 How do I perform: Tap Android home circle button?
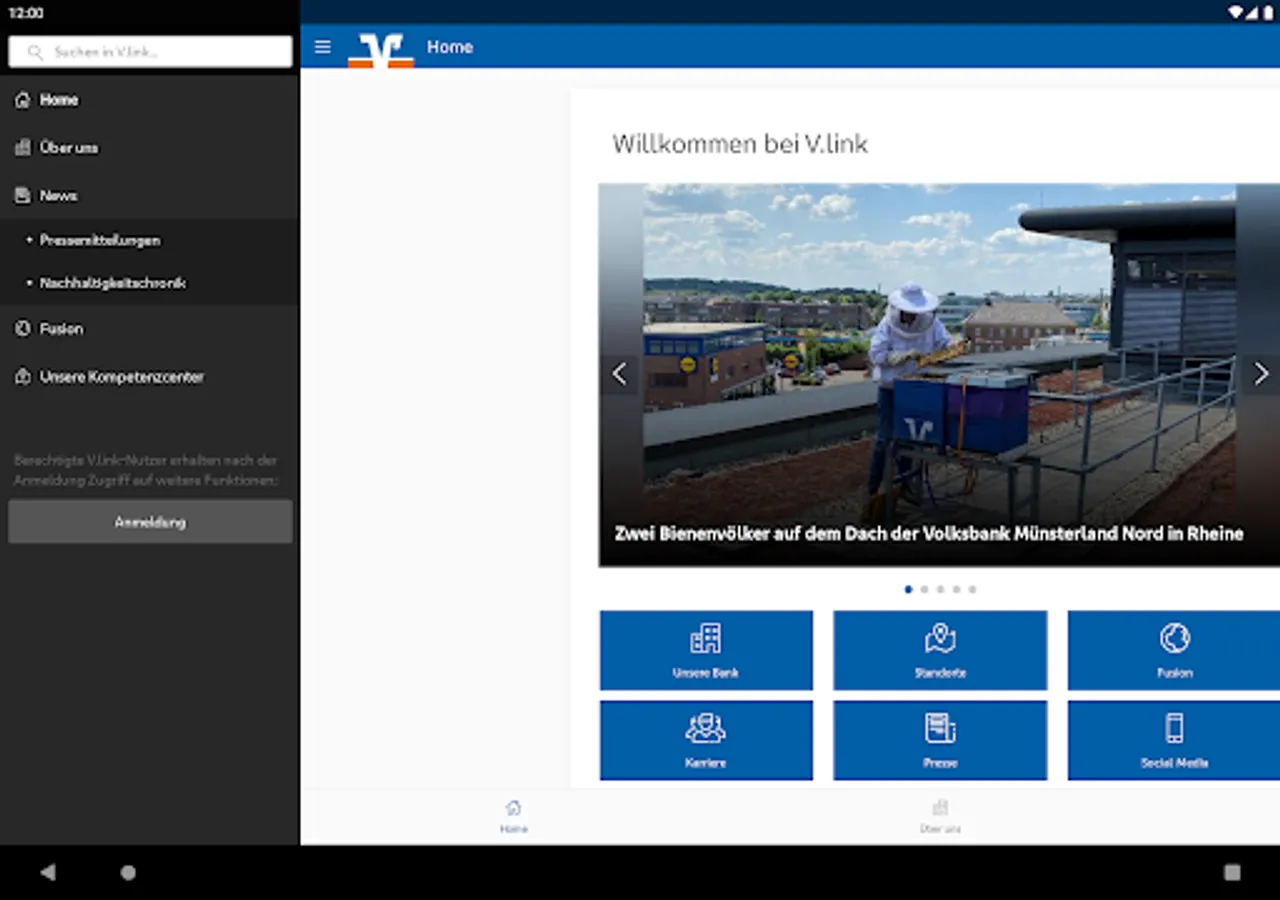tap(128, 872)
